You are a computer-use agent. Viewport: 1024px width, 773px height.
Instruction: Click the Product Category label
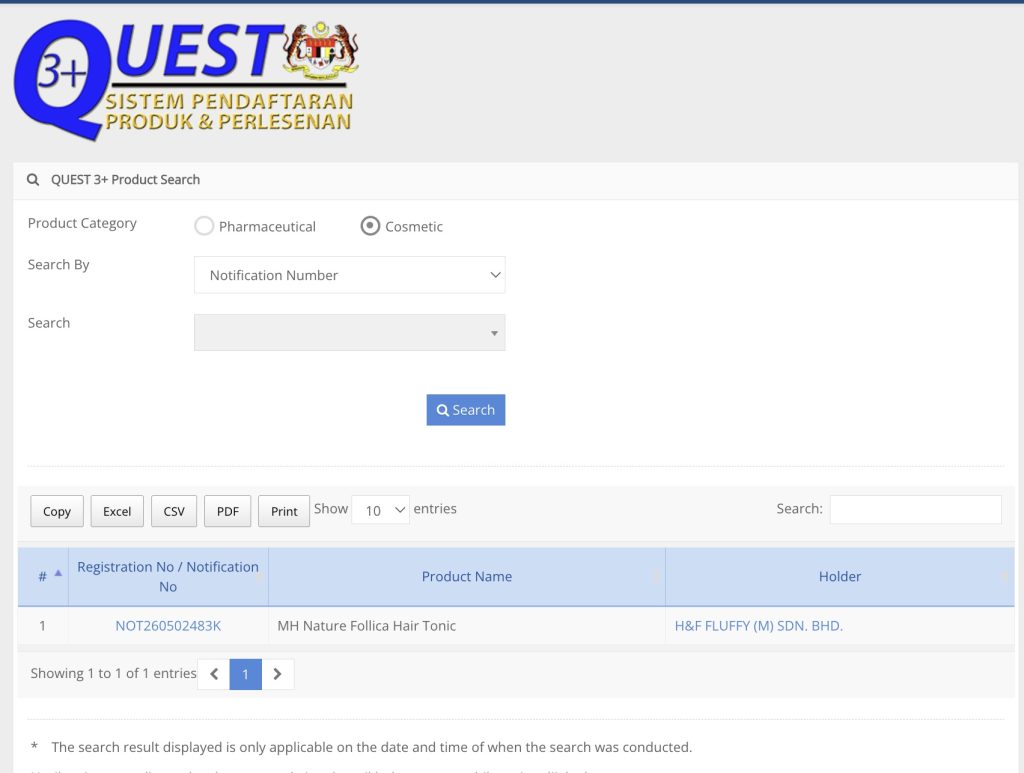(82, 223)
